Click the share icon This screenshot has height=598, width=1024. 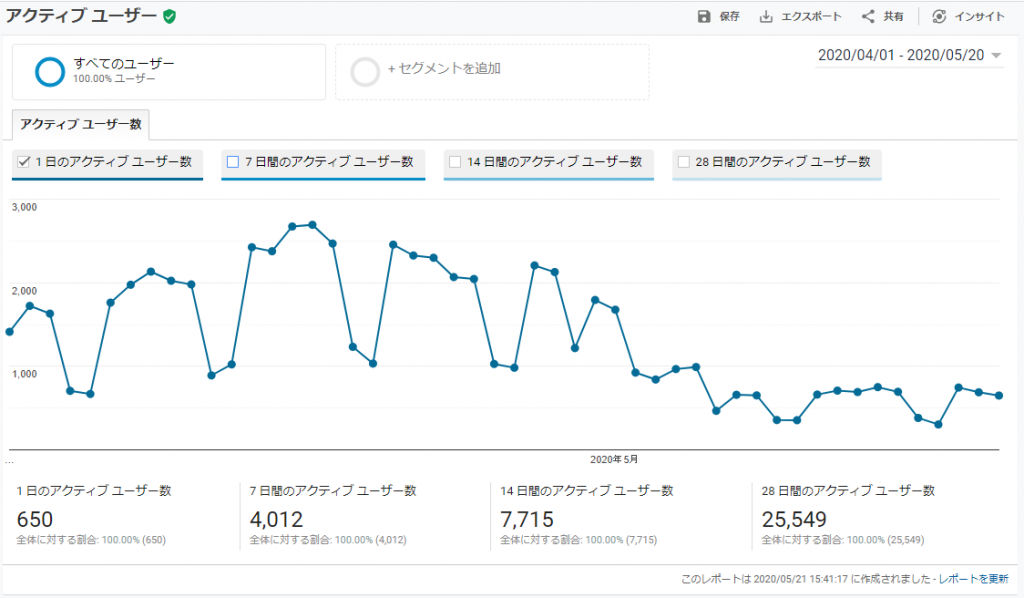pyautogui.click(x=868, y=16)
